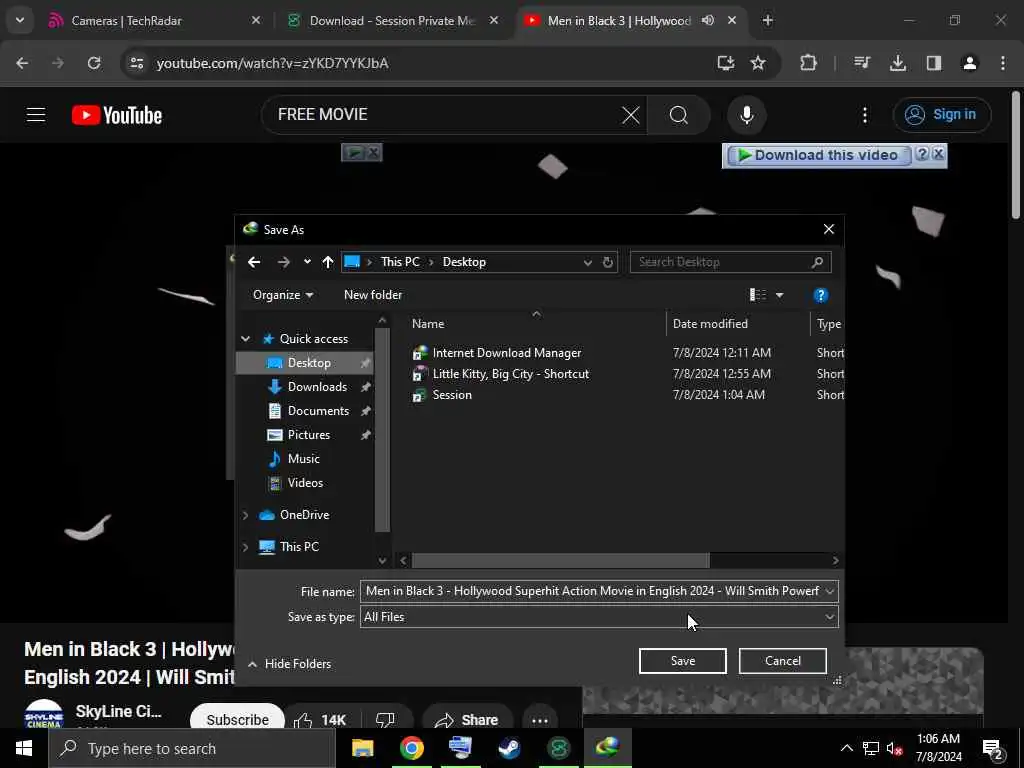Open Pictures in the navigation pane
The width and height of the screenshot is (1024, 768).
[308, 436]
